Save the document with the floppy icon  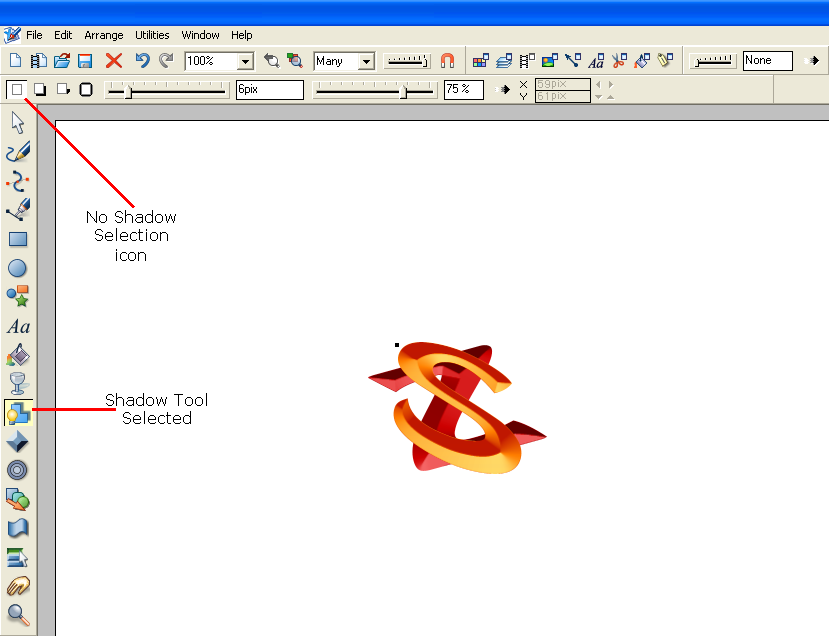click(85, 61)
